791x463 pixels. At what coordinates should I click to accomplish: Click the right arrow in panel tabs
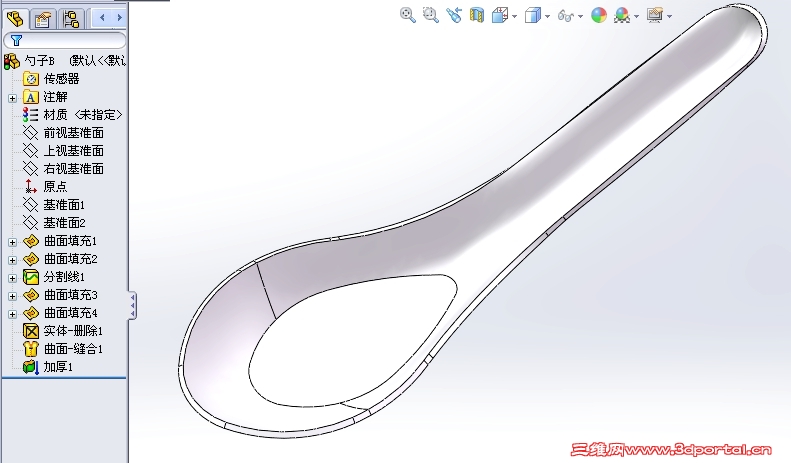(120, 18)
